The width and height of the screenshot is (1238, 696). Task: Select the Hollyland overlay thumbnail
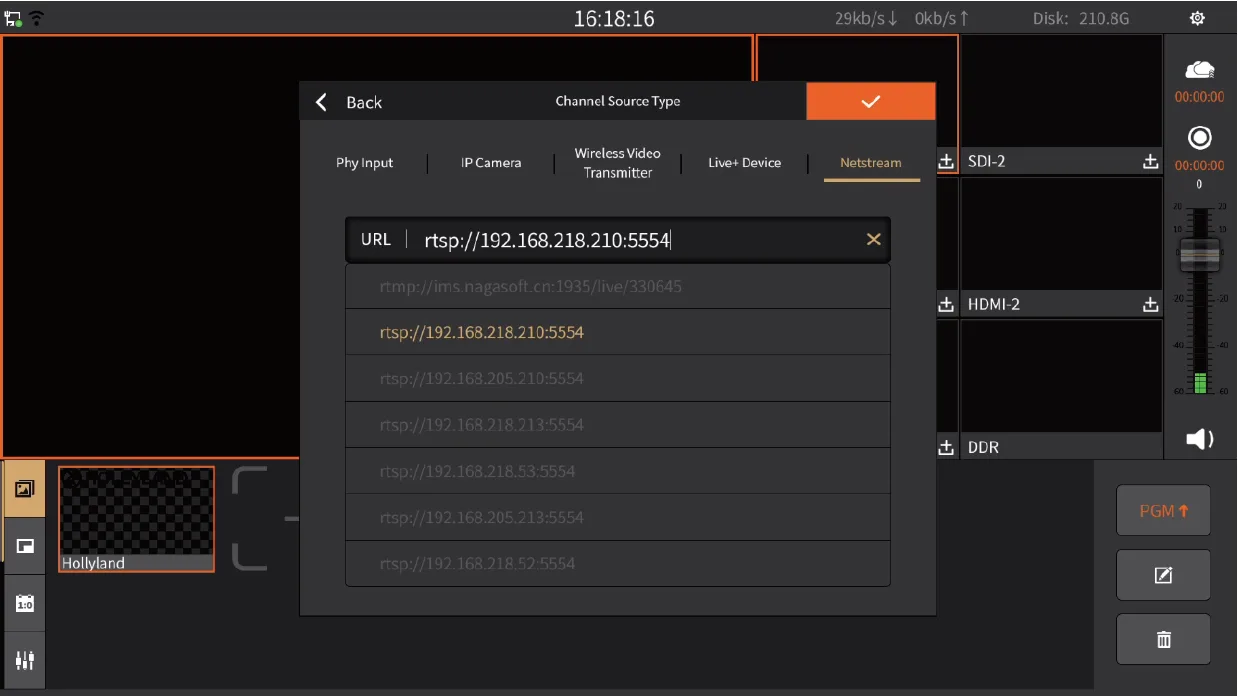136,519
